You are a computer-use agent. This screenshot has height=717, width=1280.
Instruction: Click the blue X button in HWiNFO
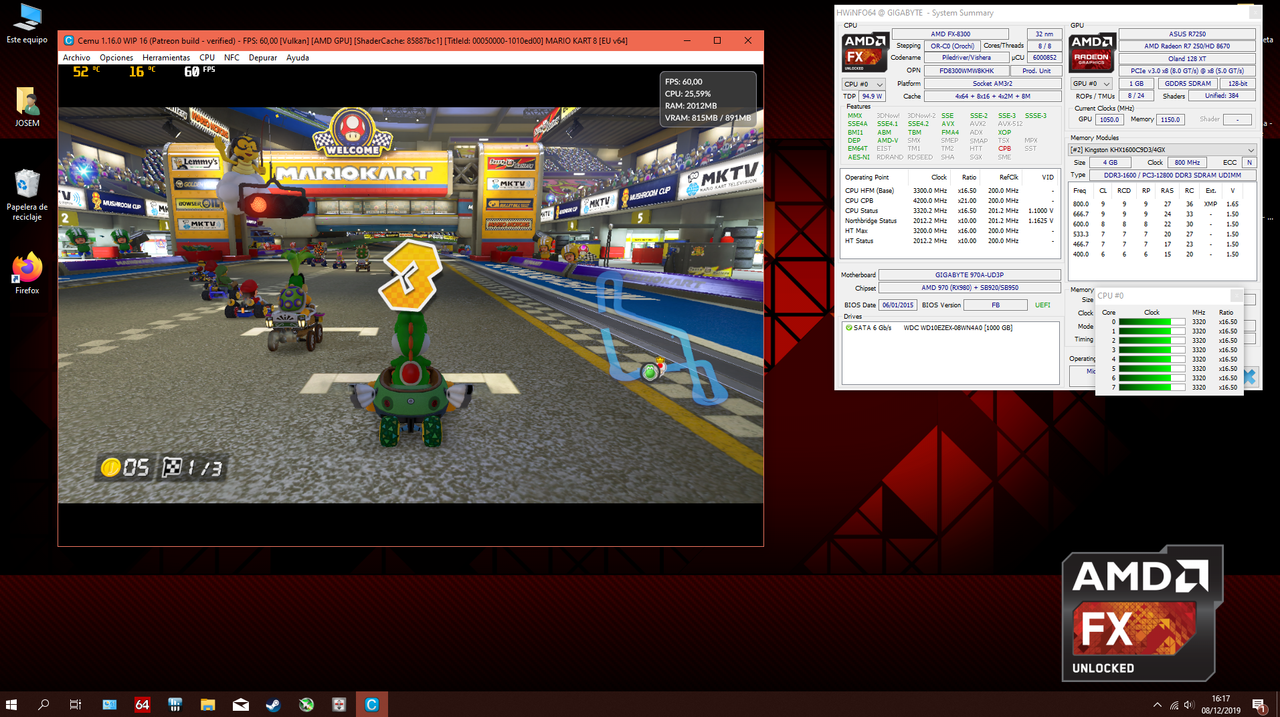pos(1247,376)
